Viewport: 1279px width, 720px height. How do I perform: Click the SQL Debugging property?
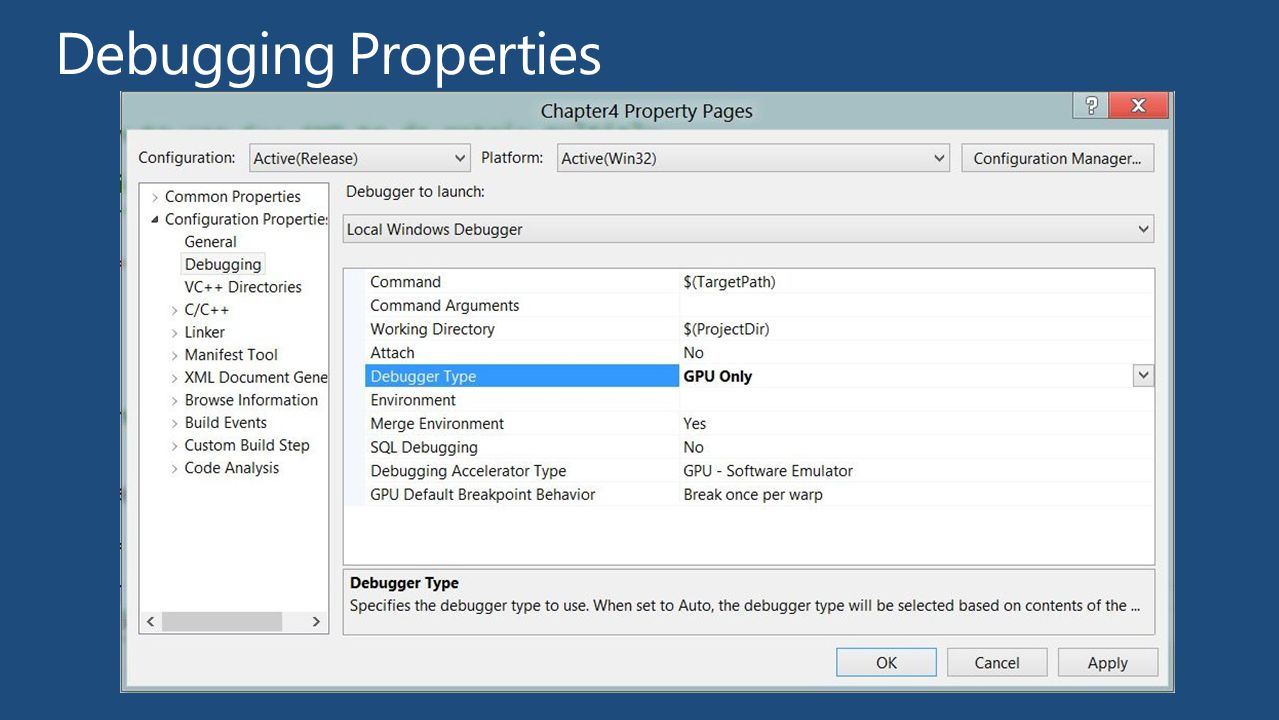tap(424, 447)
